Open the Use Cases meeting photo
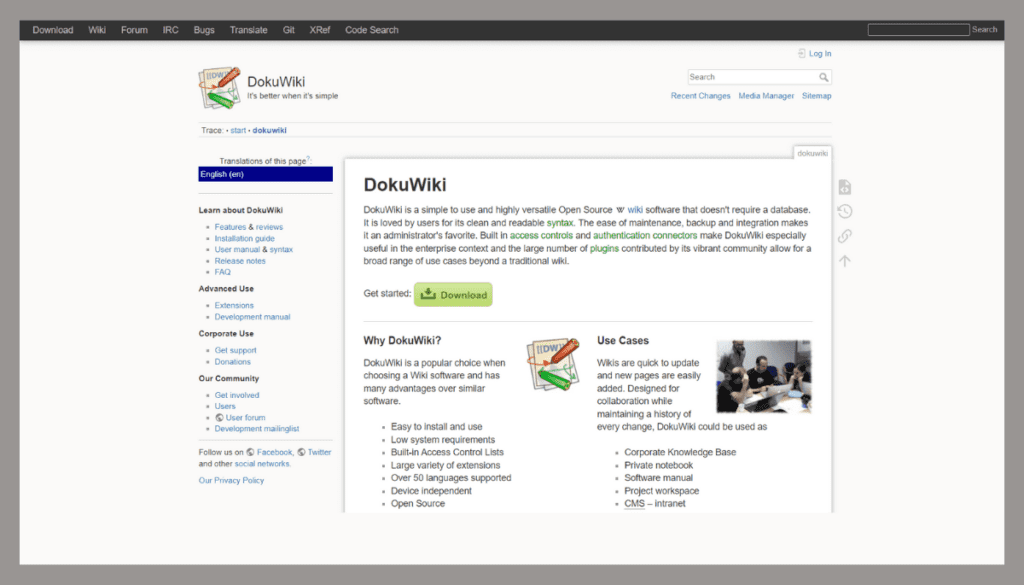 [763, 377]
